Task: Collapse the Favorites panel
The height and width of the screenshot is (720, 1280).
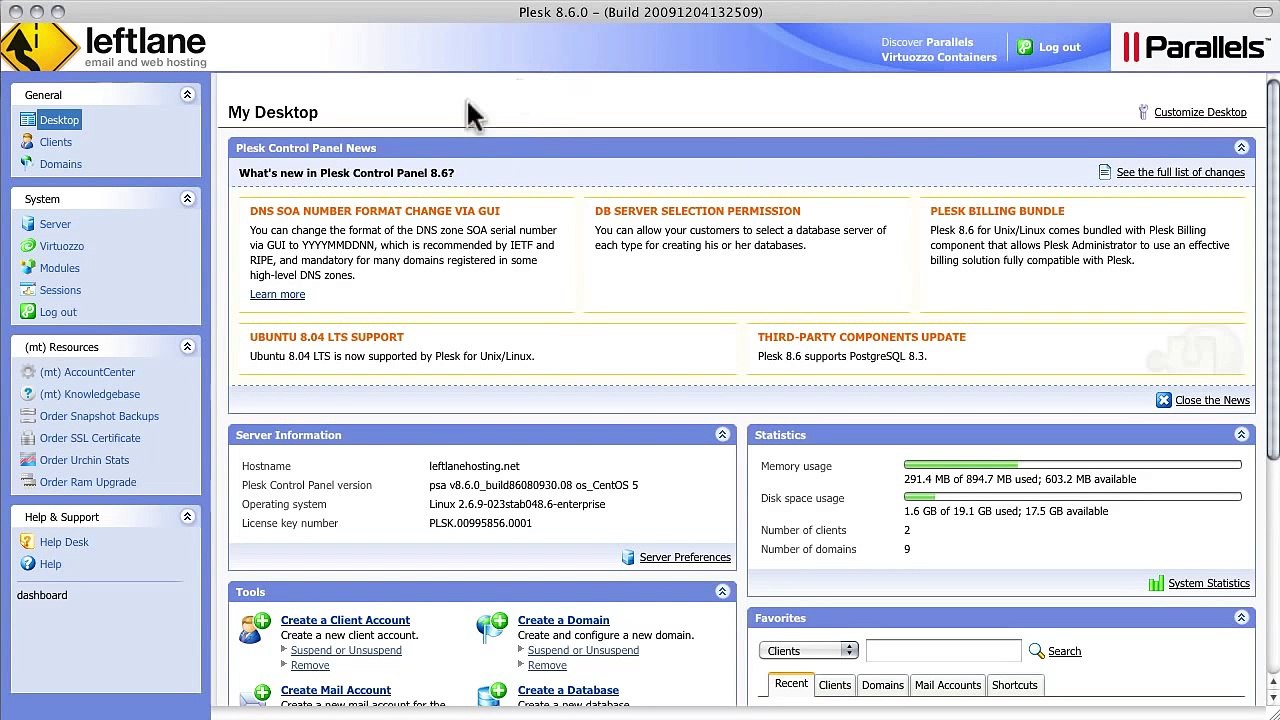Action: [x=1241, y=618]
